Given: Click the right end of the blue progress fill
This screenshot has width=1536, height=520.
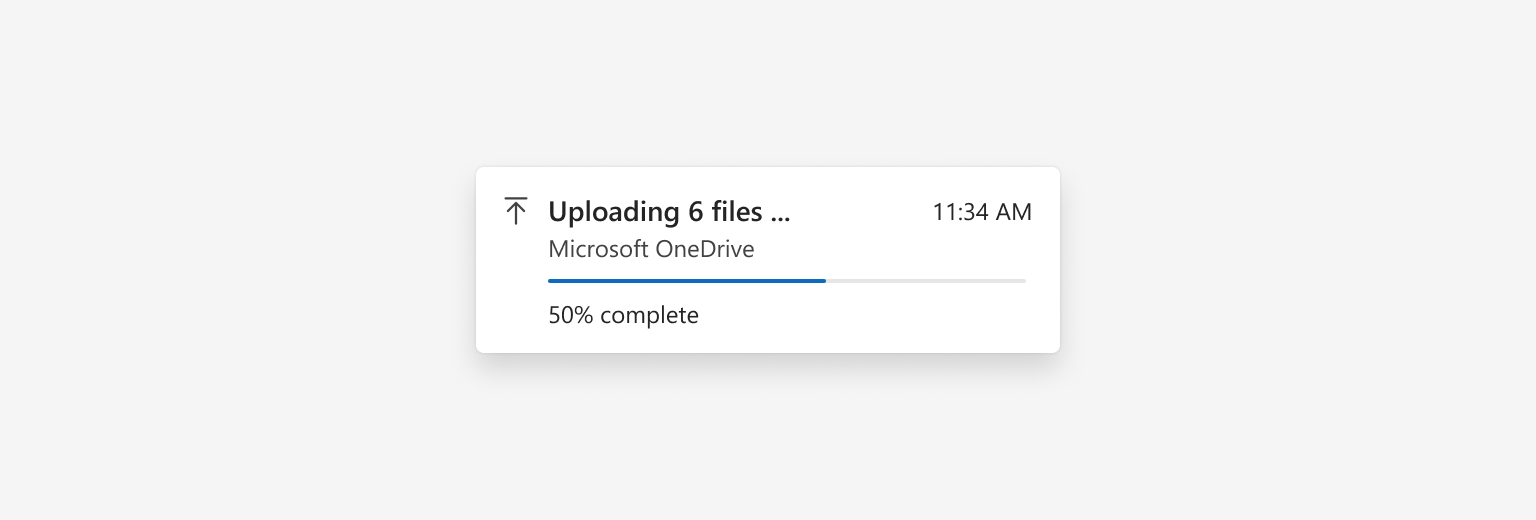Looking at the screenshot, I should (823, 281).
